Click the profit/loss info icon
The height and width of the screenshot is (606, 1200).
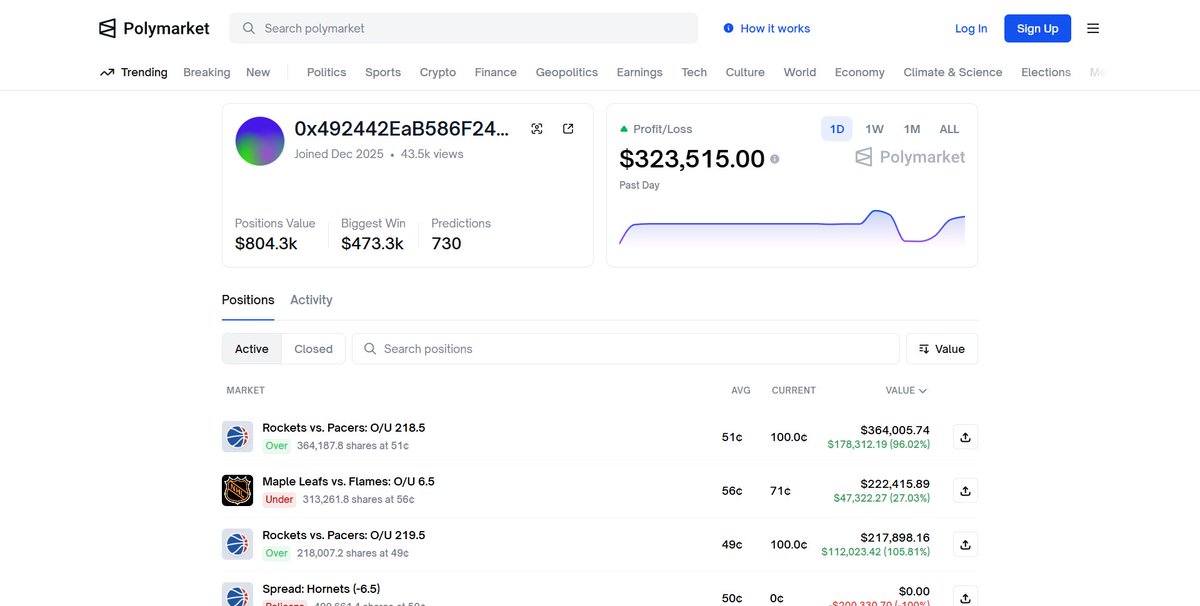point(774,159)
